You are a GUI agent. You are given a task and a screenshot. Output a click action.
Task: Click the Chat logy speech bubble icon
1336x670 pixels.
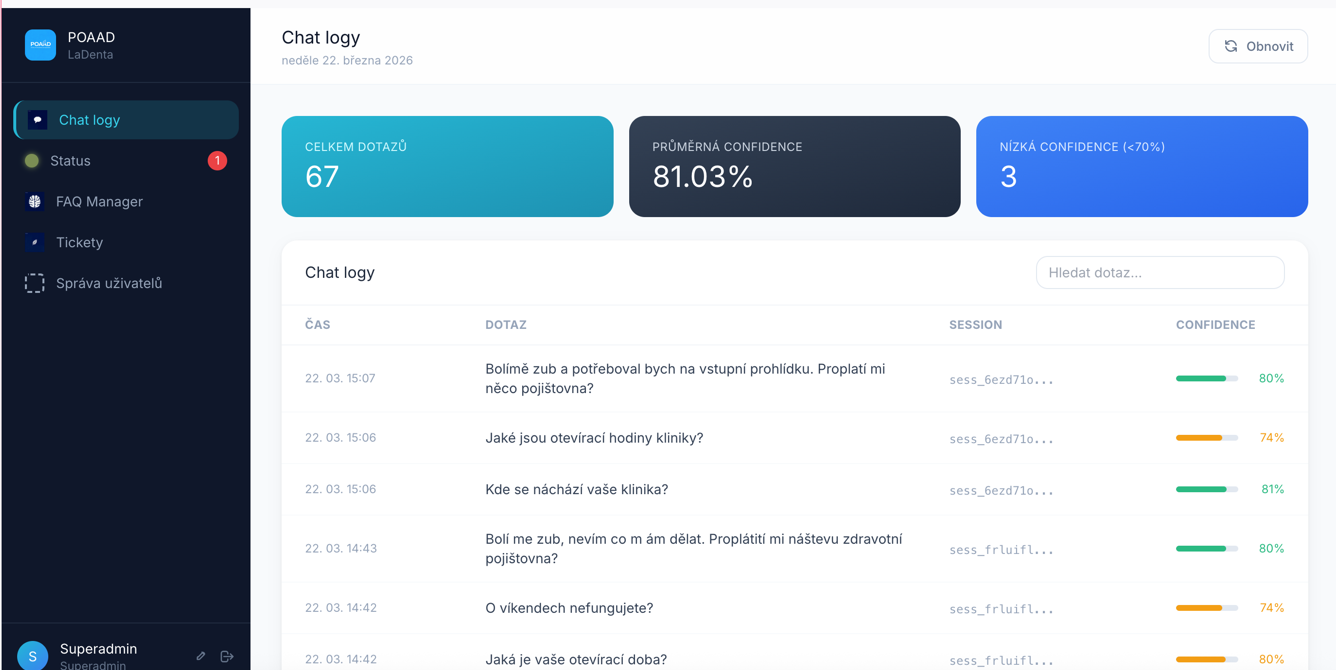[x=37, y=120]
